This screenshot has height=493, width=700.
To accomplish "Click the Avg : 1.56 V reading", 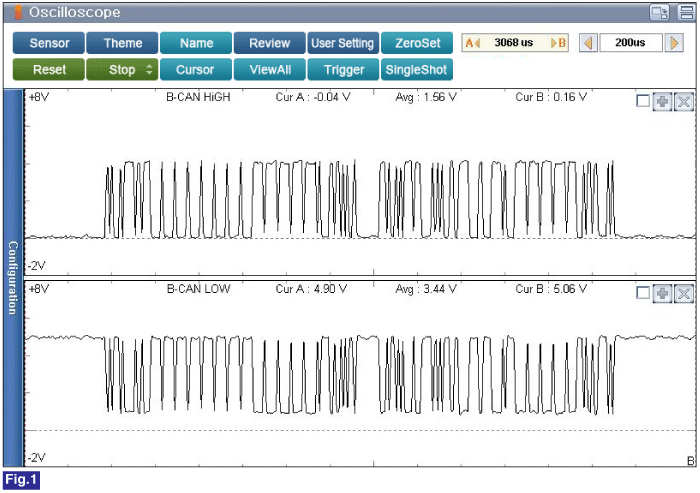I will (426, 97).
